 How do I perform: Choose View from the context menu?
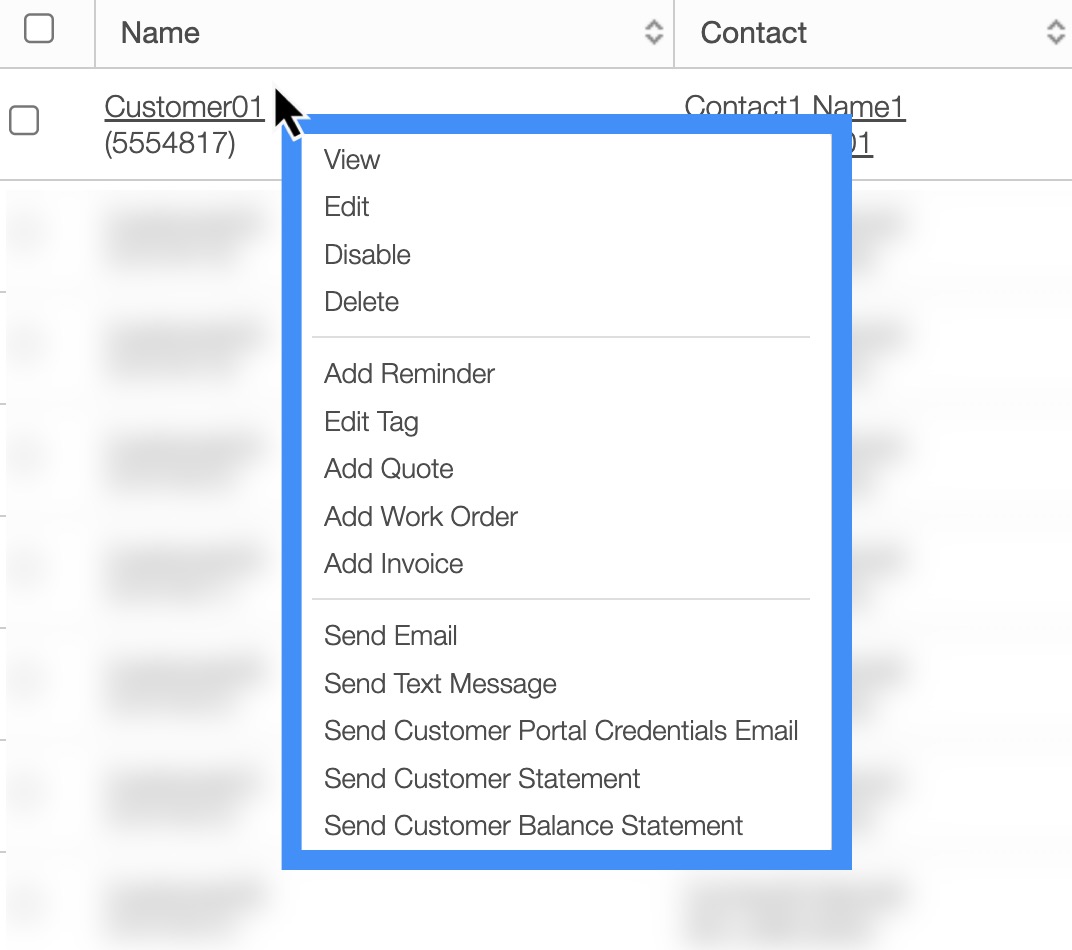352,160
